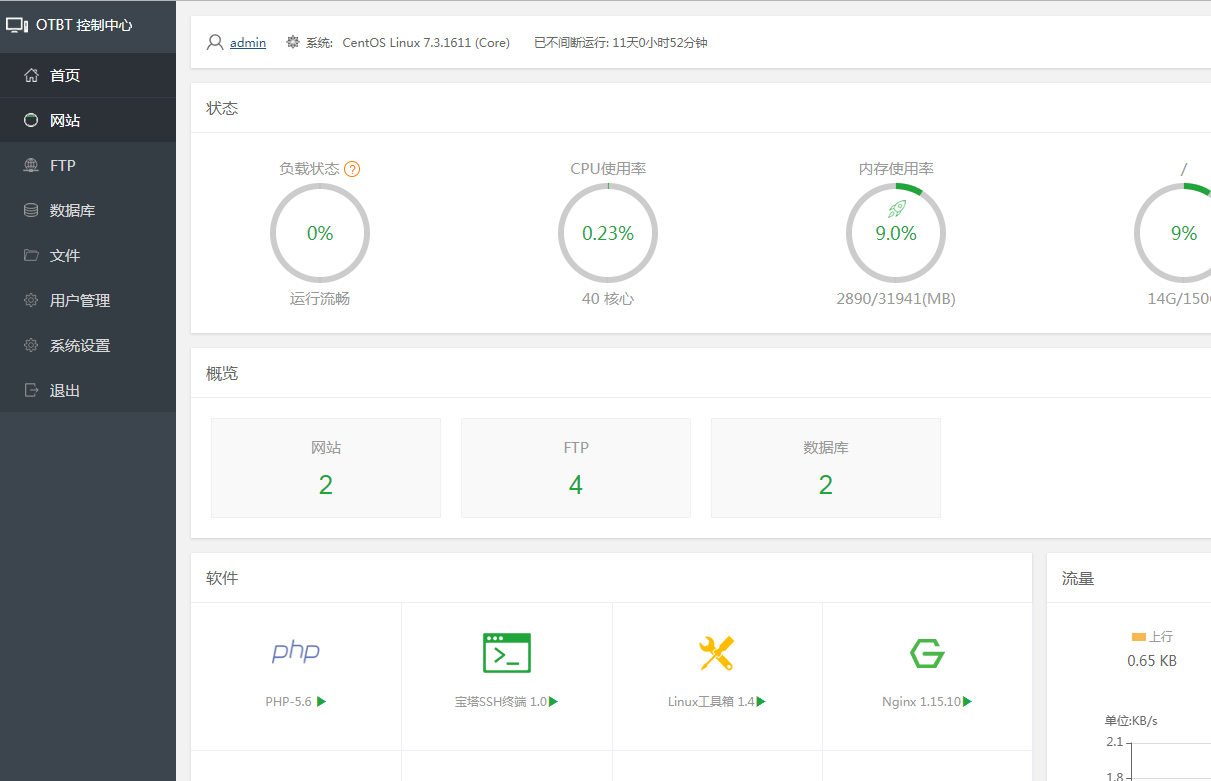
Task: Click the PHP-5.6 software label
Action: pyautogui.click(x=289, y=702)
